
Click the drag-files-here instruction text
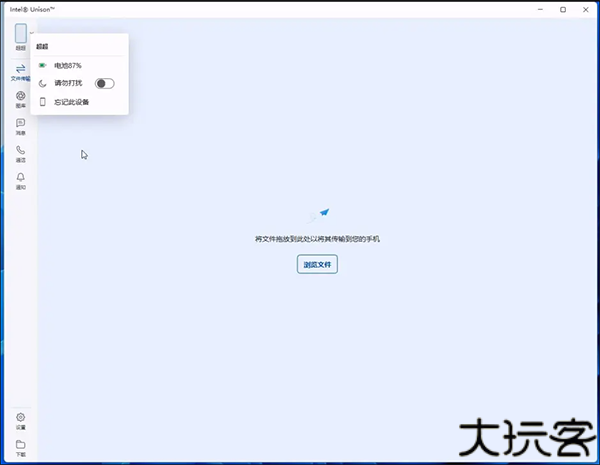pyautogui.click(x=317, y=239)
